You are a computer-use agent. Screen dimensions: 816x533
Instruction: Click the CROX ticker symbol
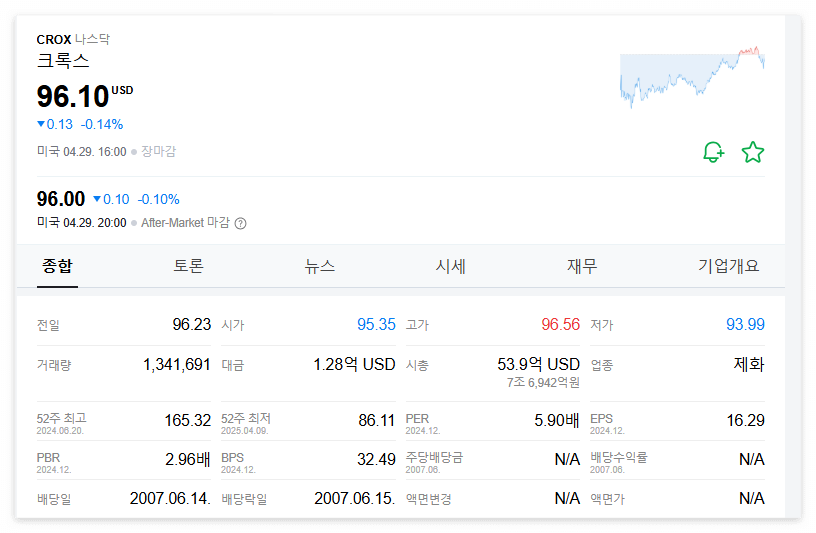point(54,40)
